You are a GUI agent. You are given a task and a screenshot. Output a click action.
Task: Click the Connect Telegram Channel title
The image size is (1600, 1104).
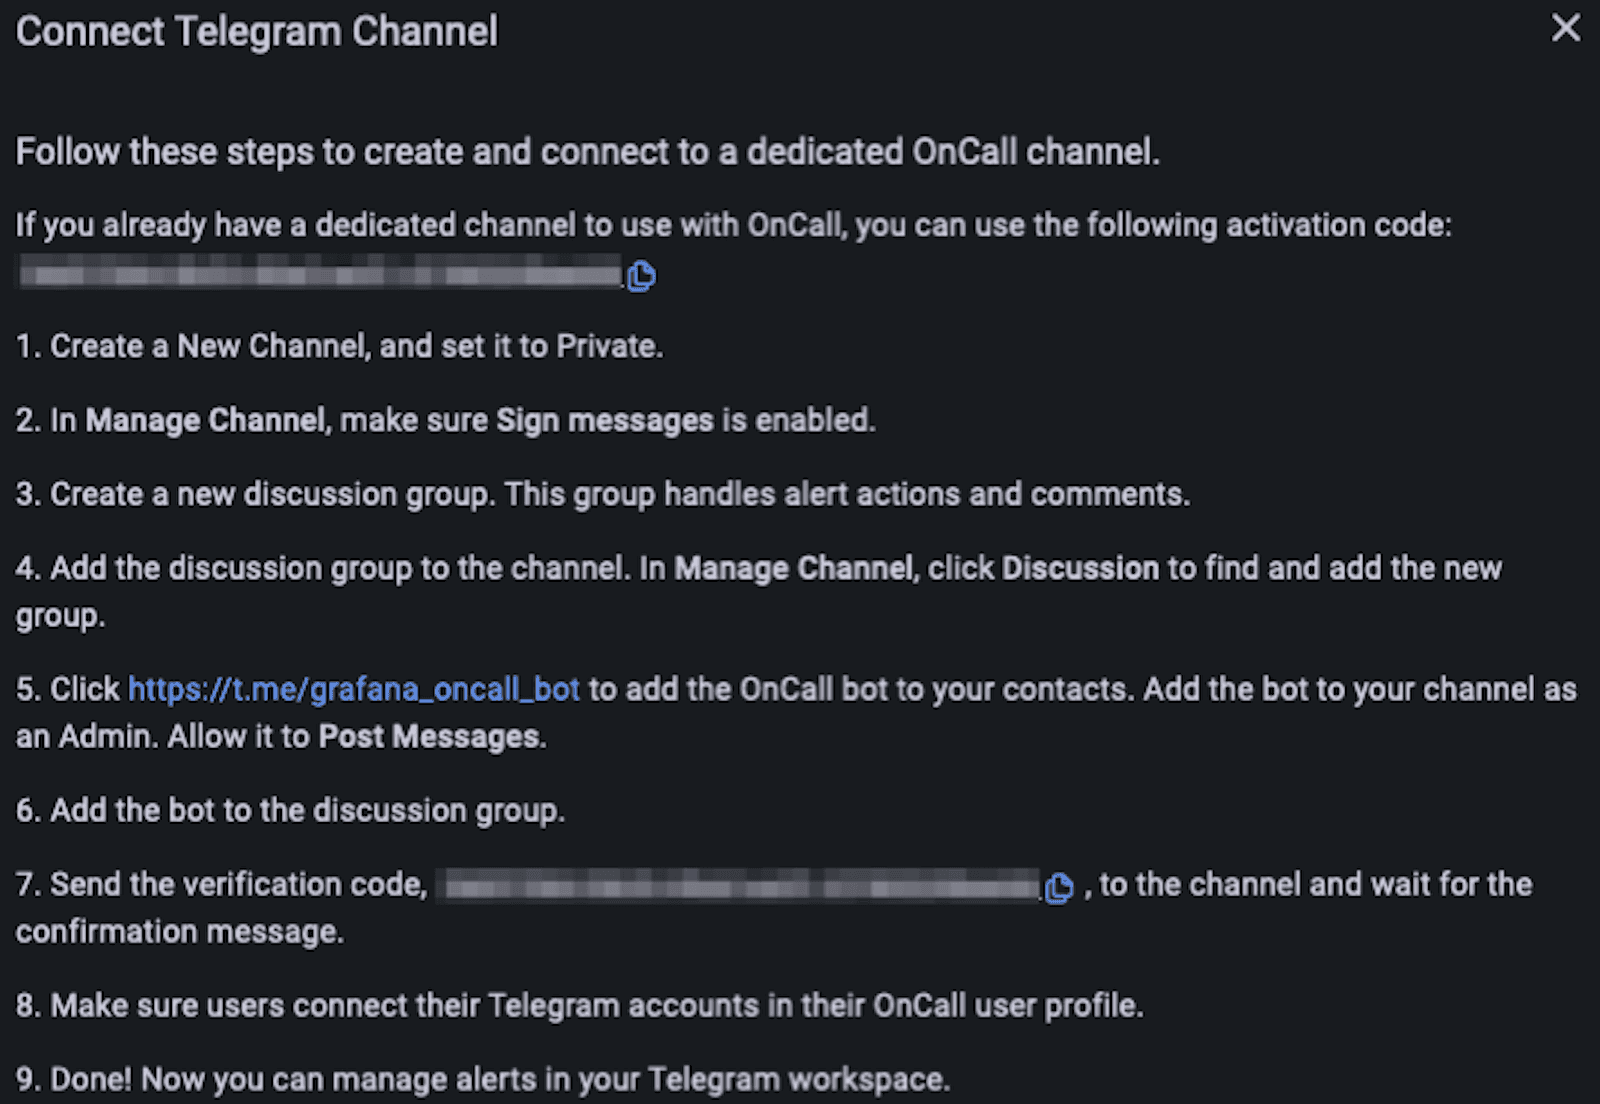pyautogui.click(x=255, y=31)
